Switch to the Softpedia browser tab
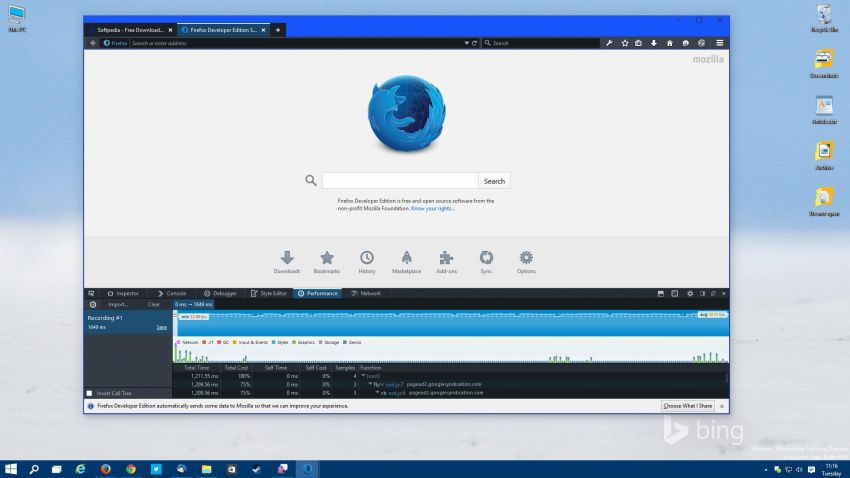This screenshot has height=478, width=850. (129, 30)
